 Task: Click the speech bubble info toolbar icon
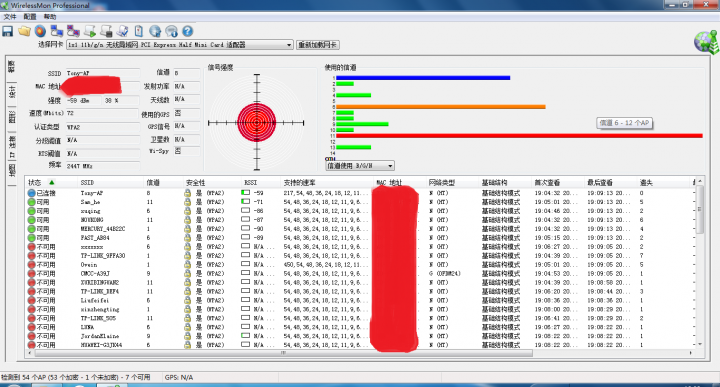coord(171,31)
